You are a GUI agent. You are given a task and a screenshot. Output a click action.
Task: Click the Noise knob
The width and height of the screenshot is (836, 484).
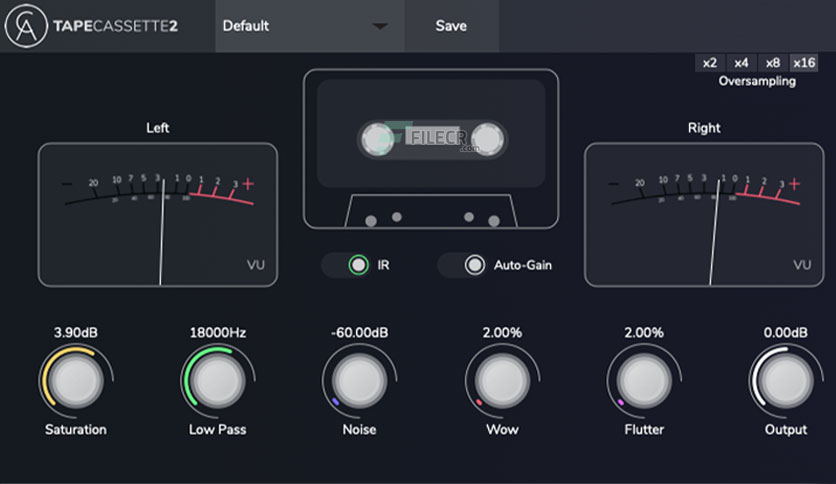pyautogui.click(x=359, y=381)
